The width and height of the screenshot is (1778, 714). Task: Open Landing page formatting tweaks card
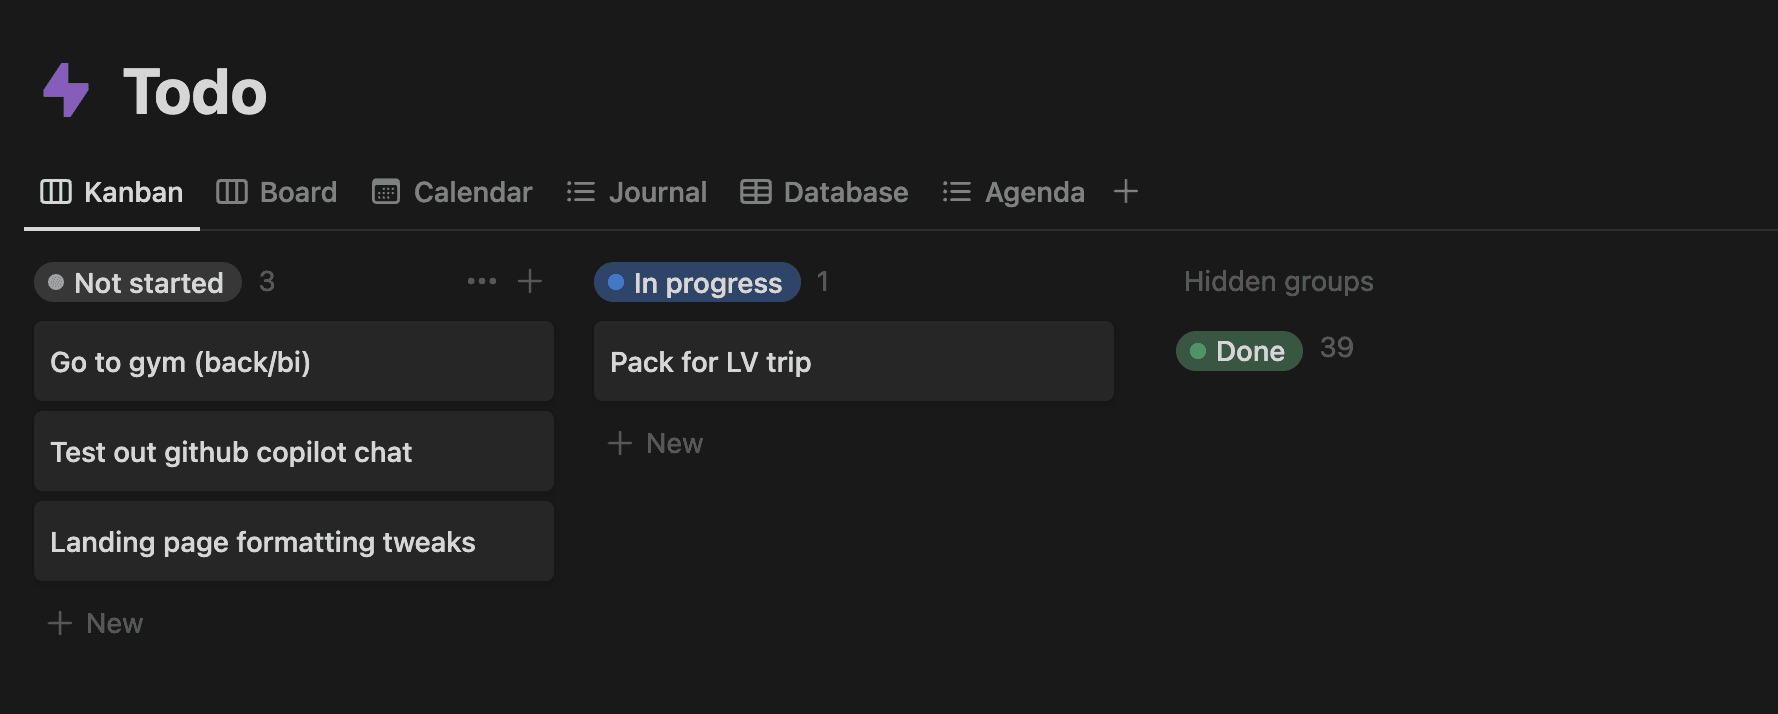tap(294, 541)
